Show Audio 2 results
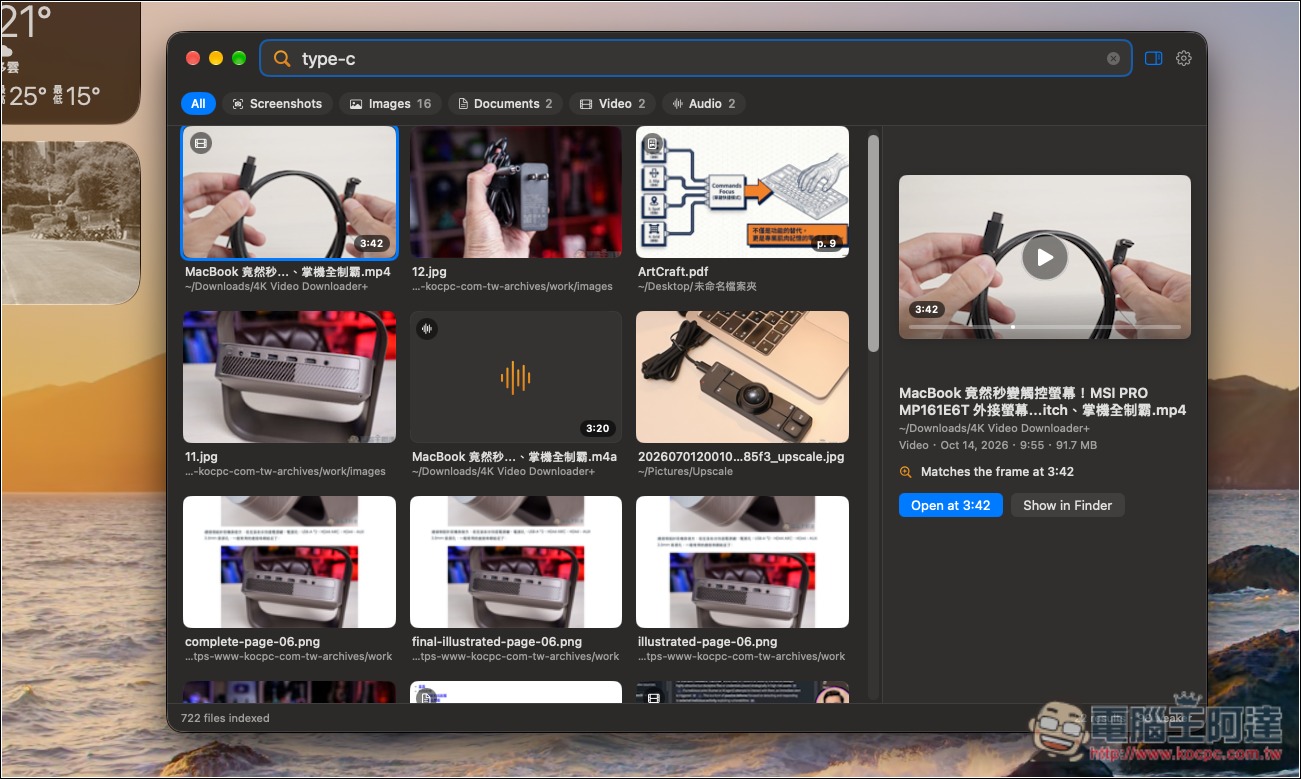Viewport: 1301px width, 779px height. click(703, 104)
